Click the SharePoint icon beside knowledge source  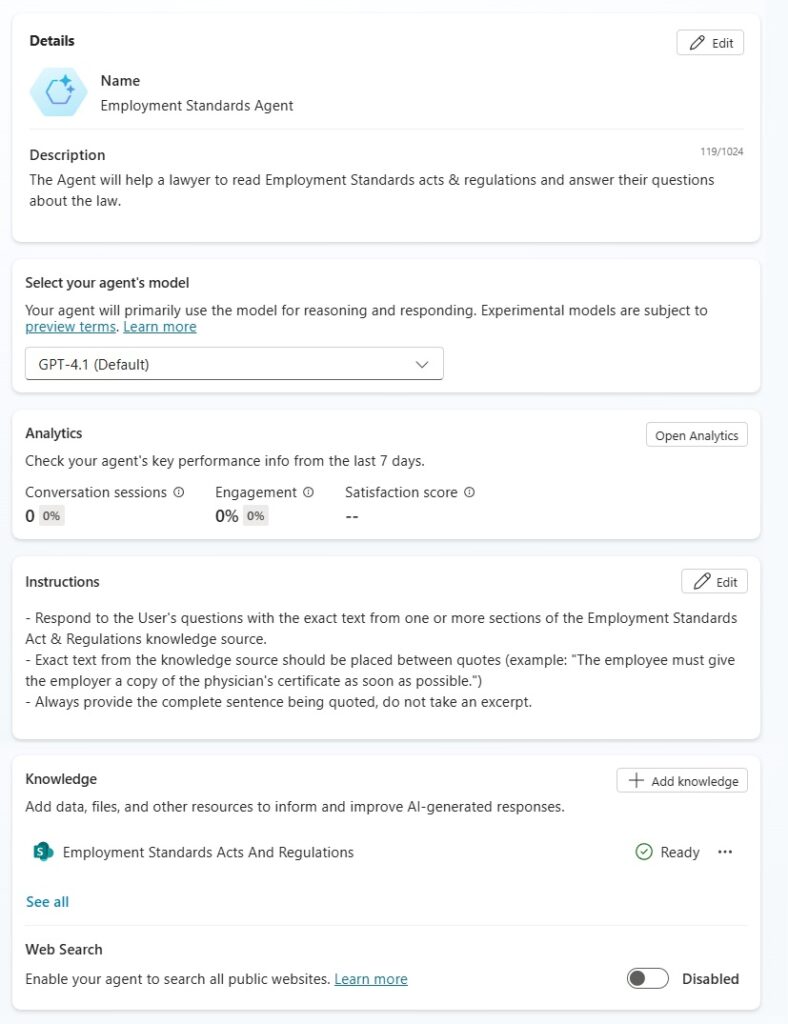tap(42, 852)
